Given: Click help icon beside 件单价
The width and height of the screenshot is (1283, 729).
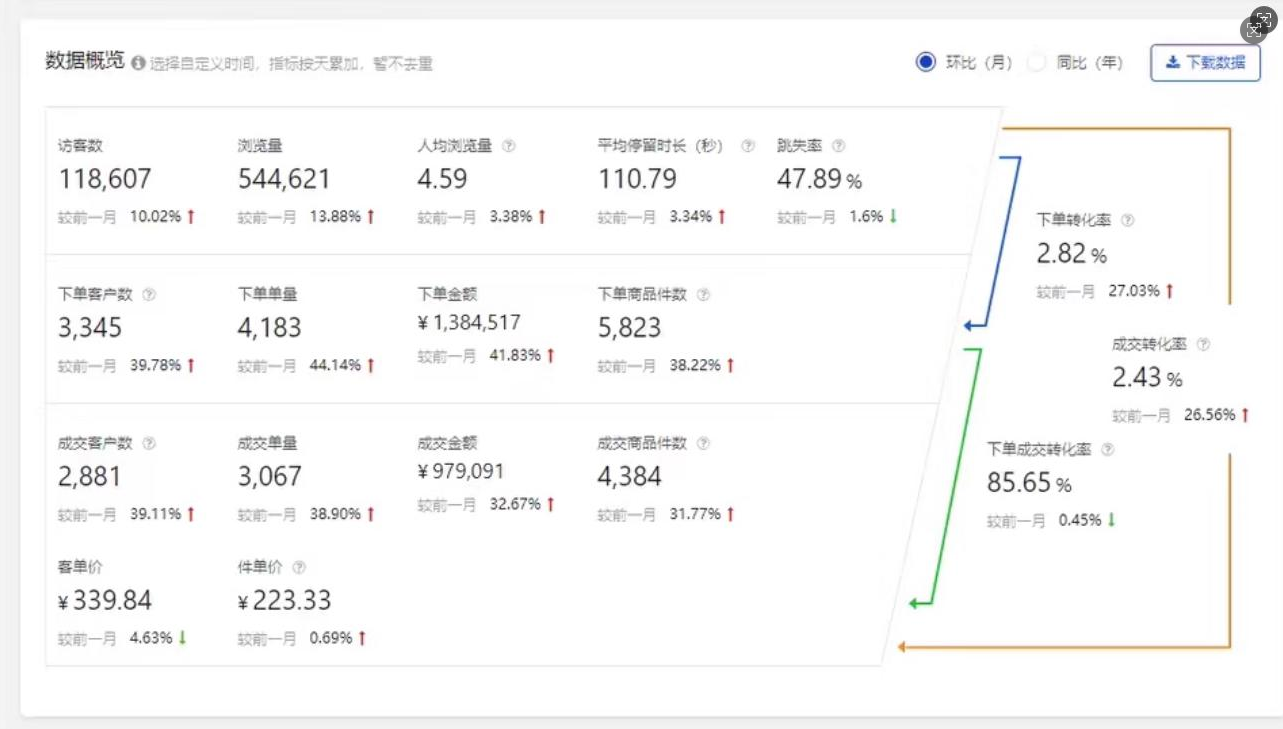Looking at the screenshot, I should [x=299, y=567].
